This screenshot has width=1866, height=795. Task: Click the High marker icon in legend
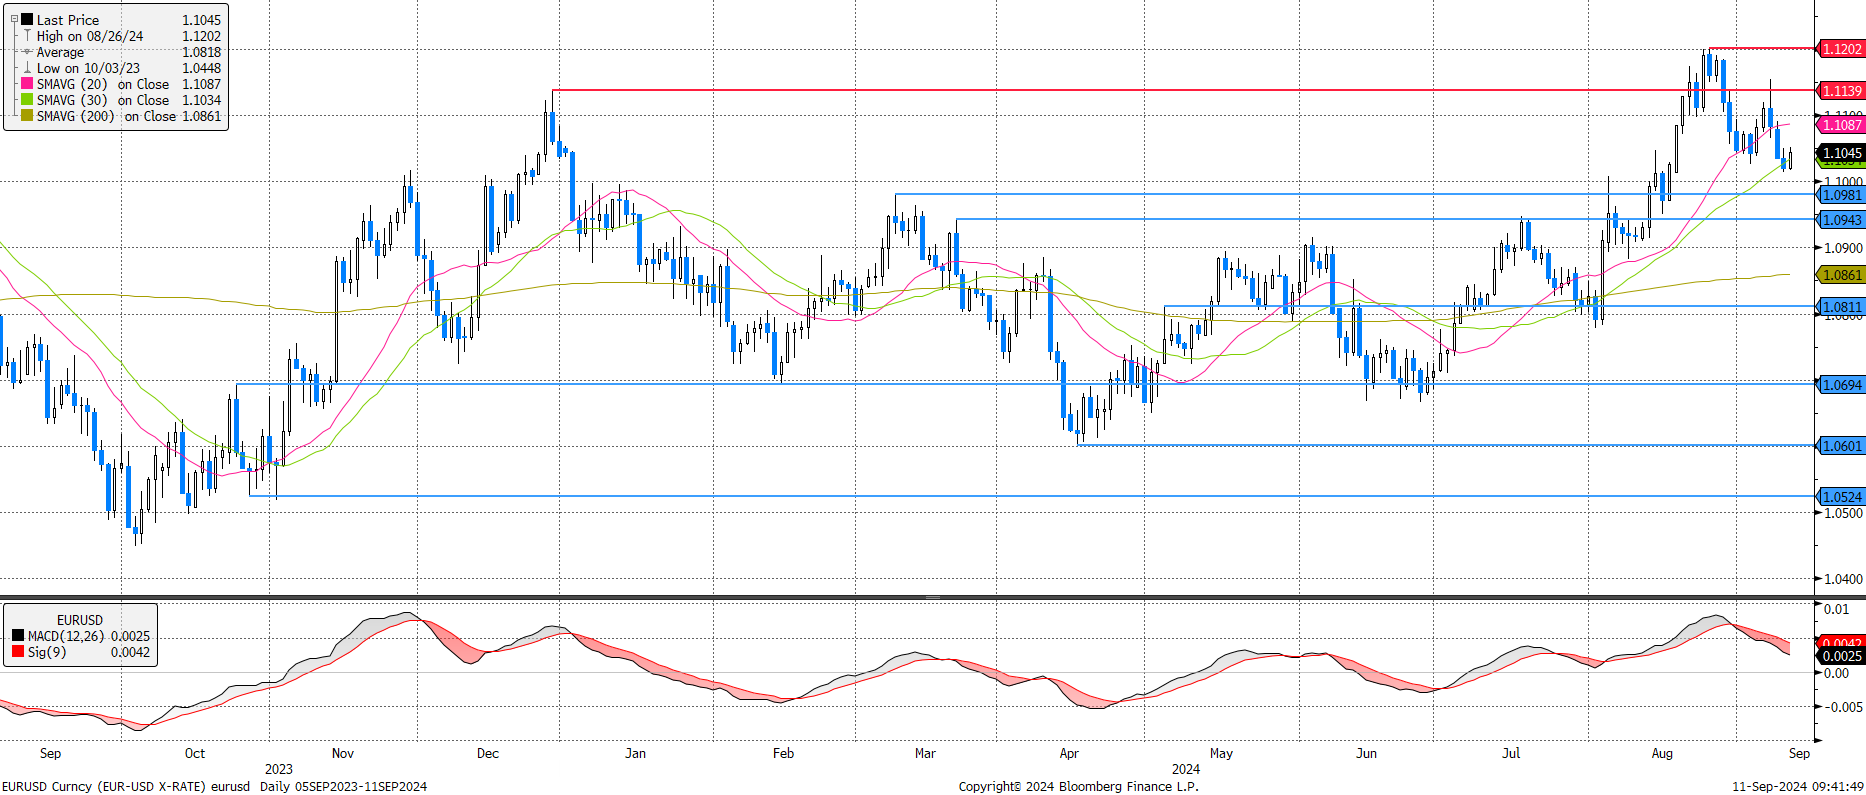27,36
